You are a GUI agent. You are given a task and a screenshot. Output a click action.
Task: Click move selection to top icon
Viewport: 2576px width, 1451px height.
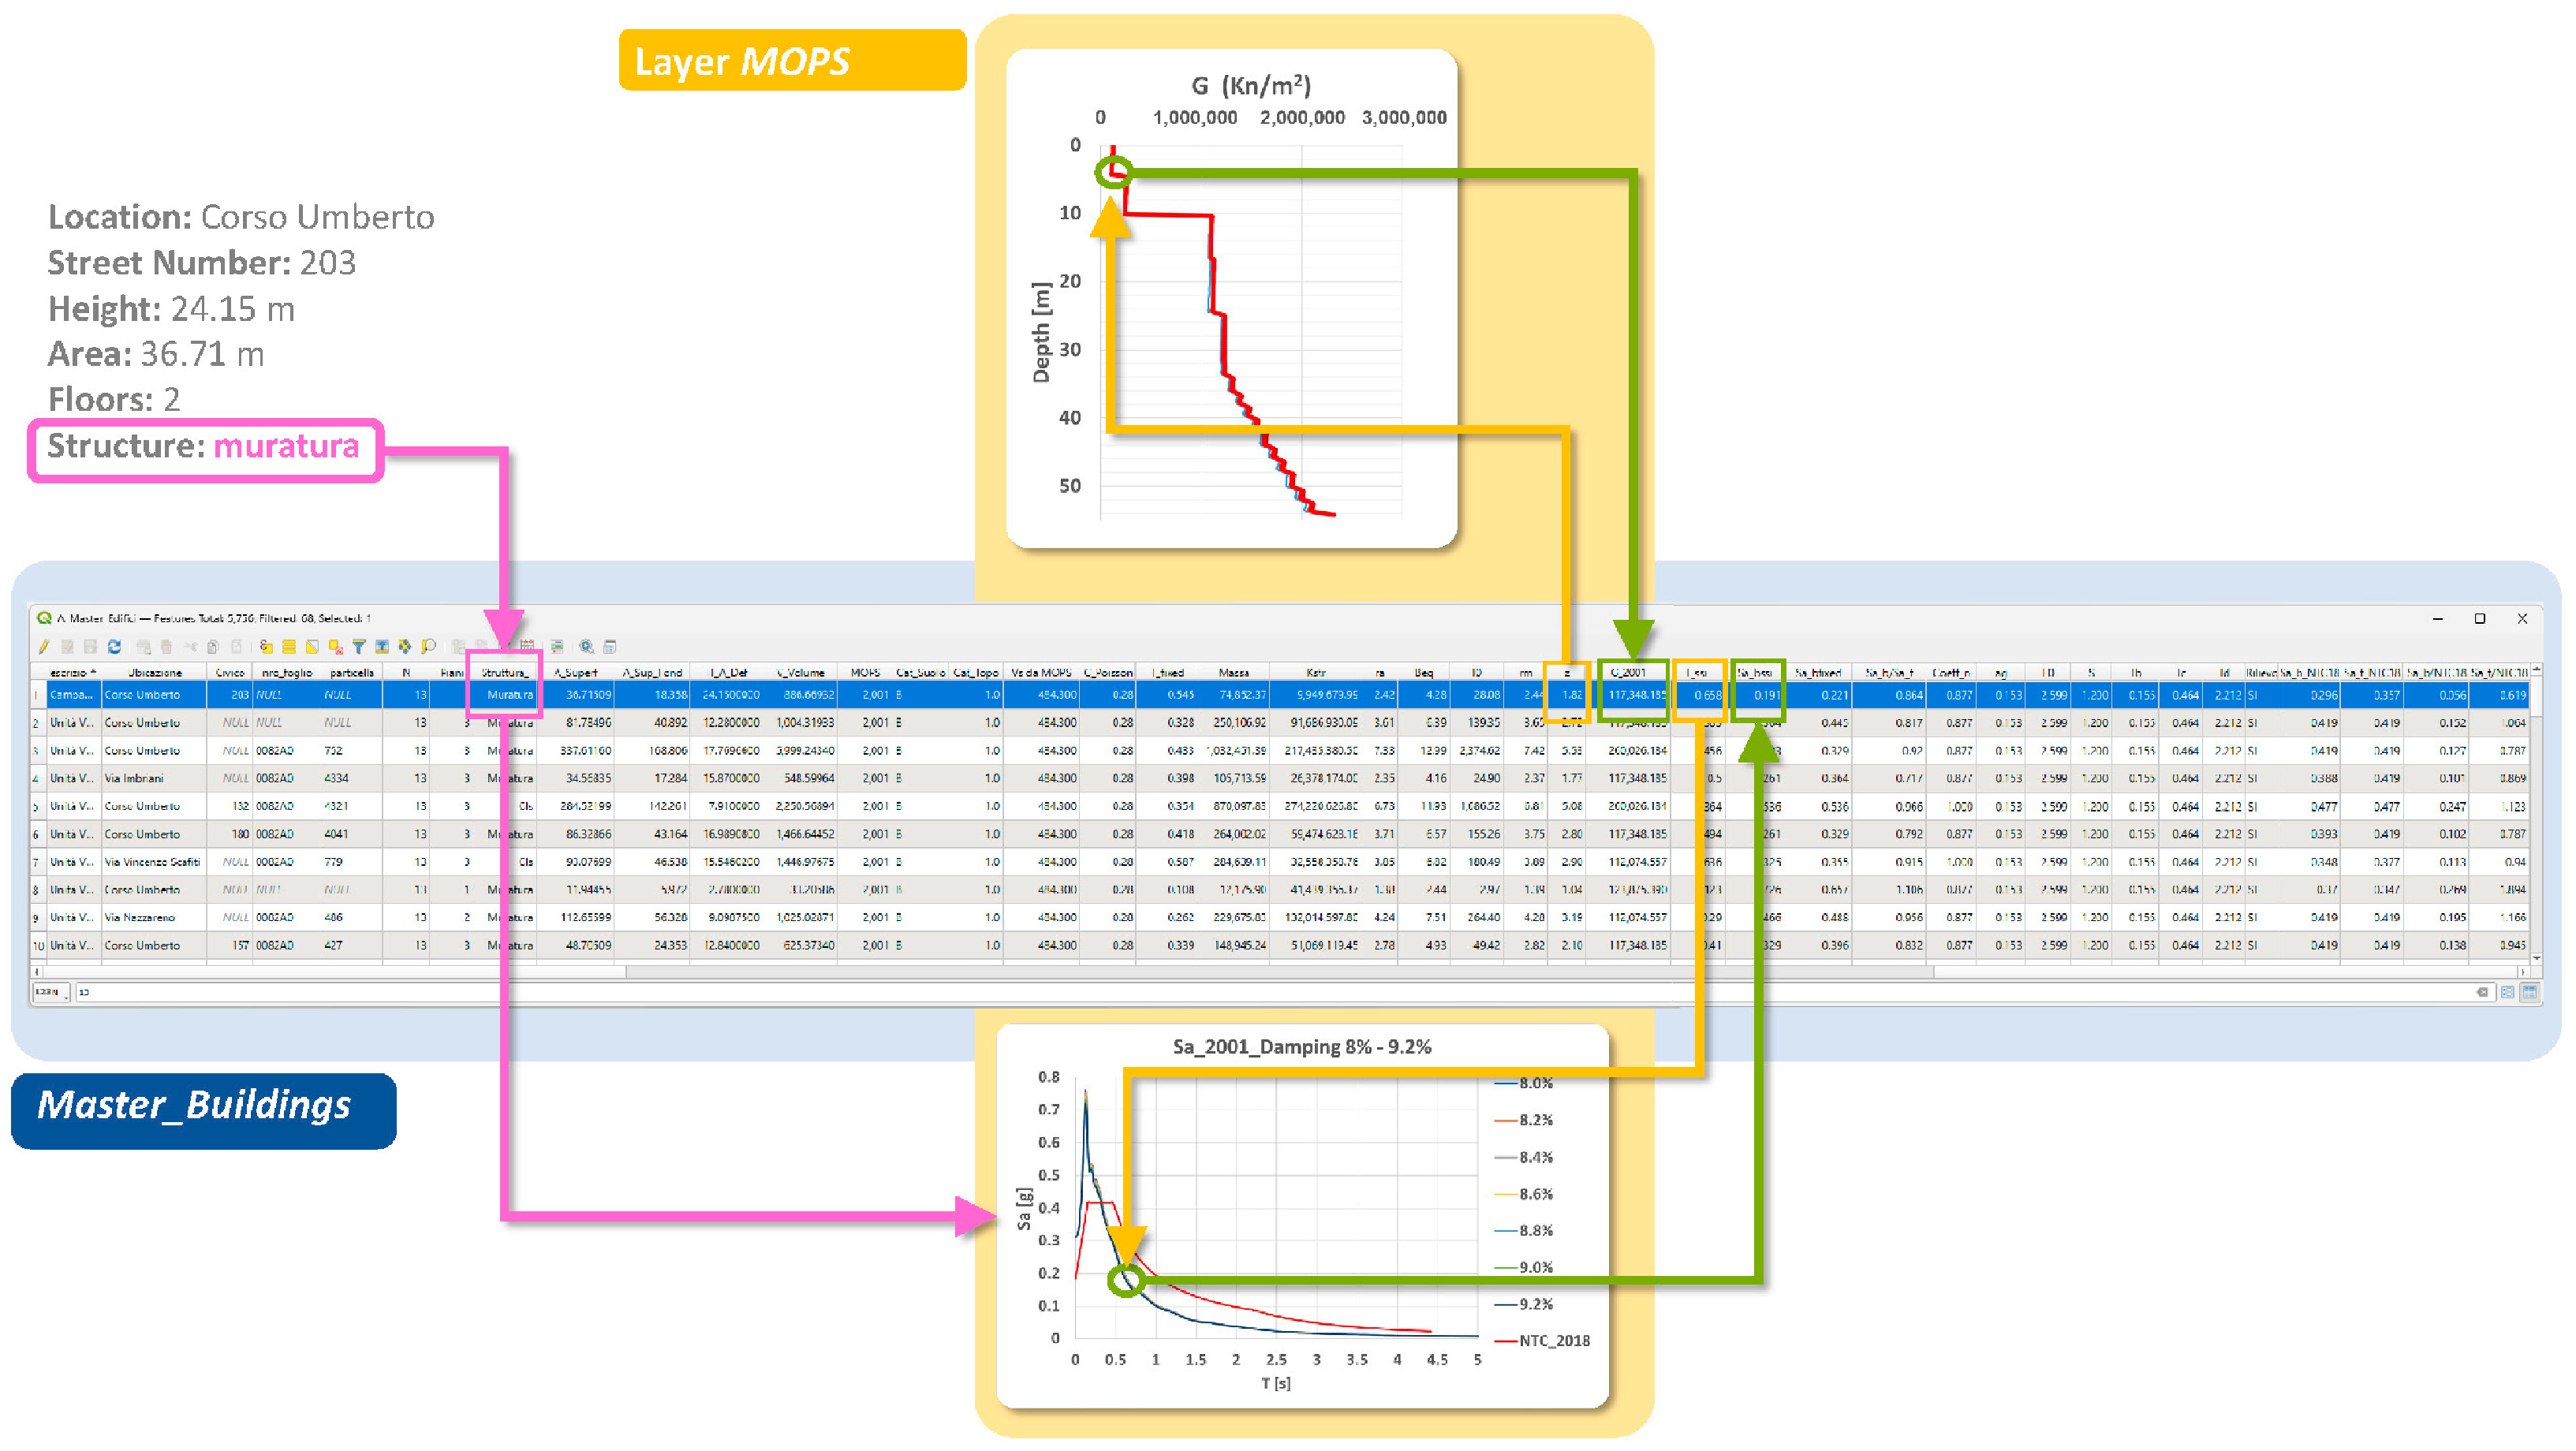382,647
